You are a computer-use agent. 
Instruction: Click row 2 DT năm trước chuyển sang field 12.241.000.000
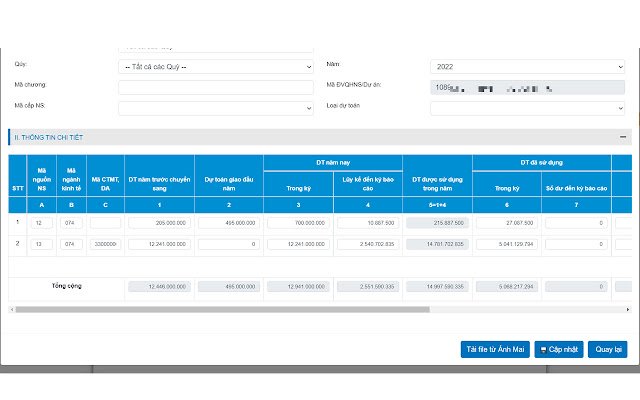pos(159,244)
